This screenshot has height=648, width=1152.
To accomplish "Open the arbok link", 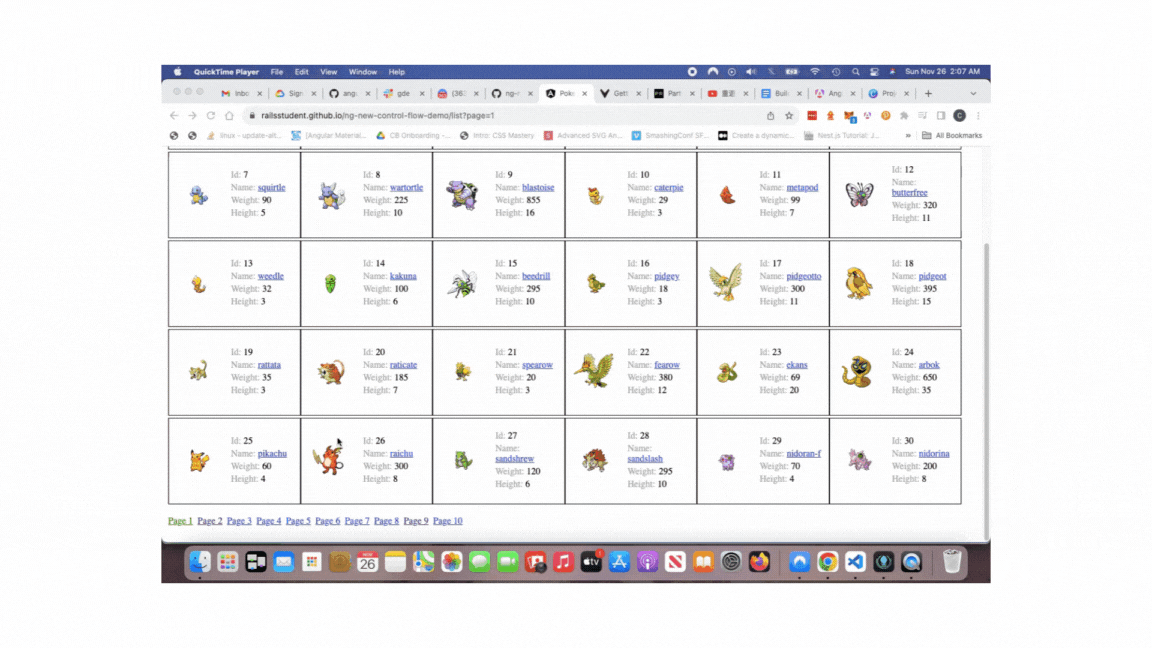I will [x=929, y=364].
